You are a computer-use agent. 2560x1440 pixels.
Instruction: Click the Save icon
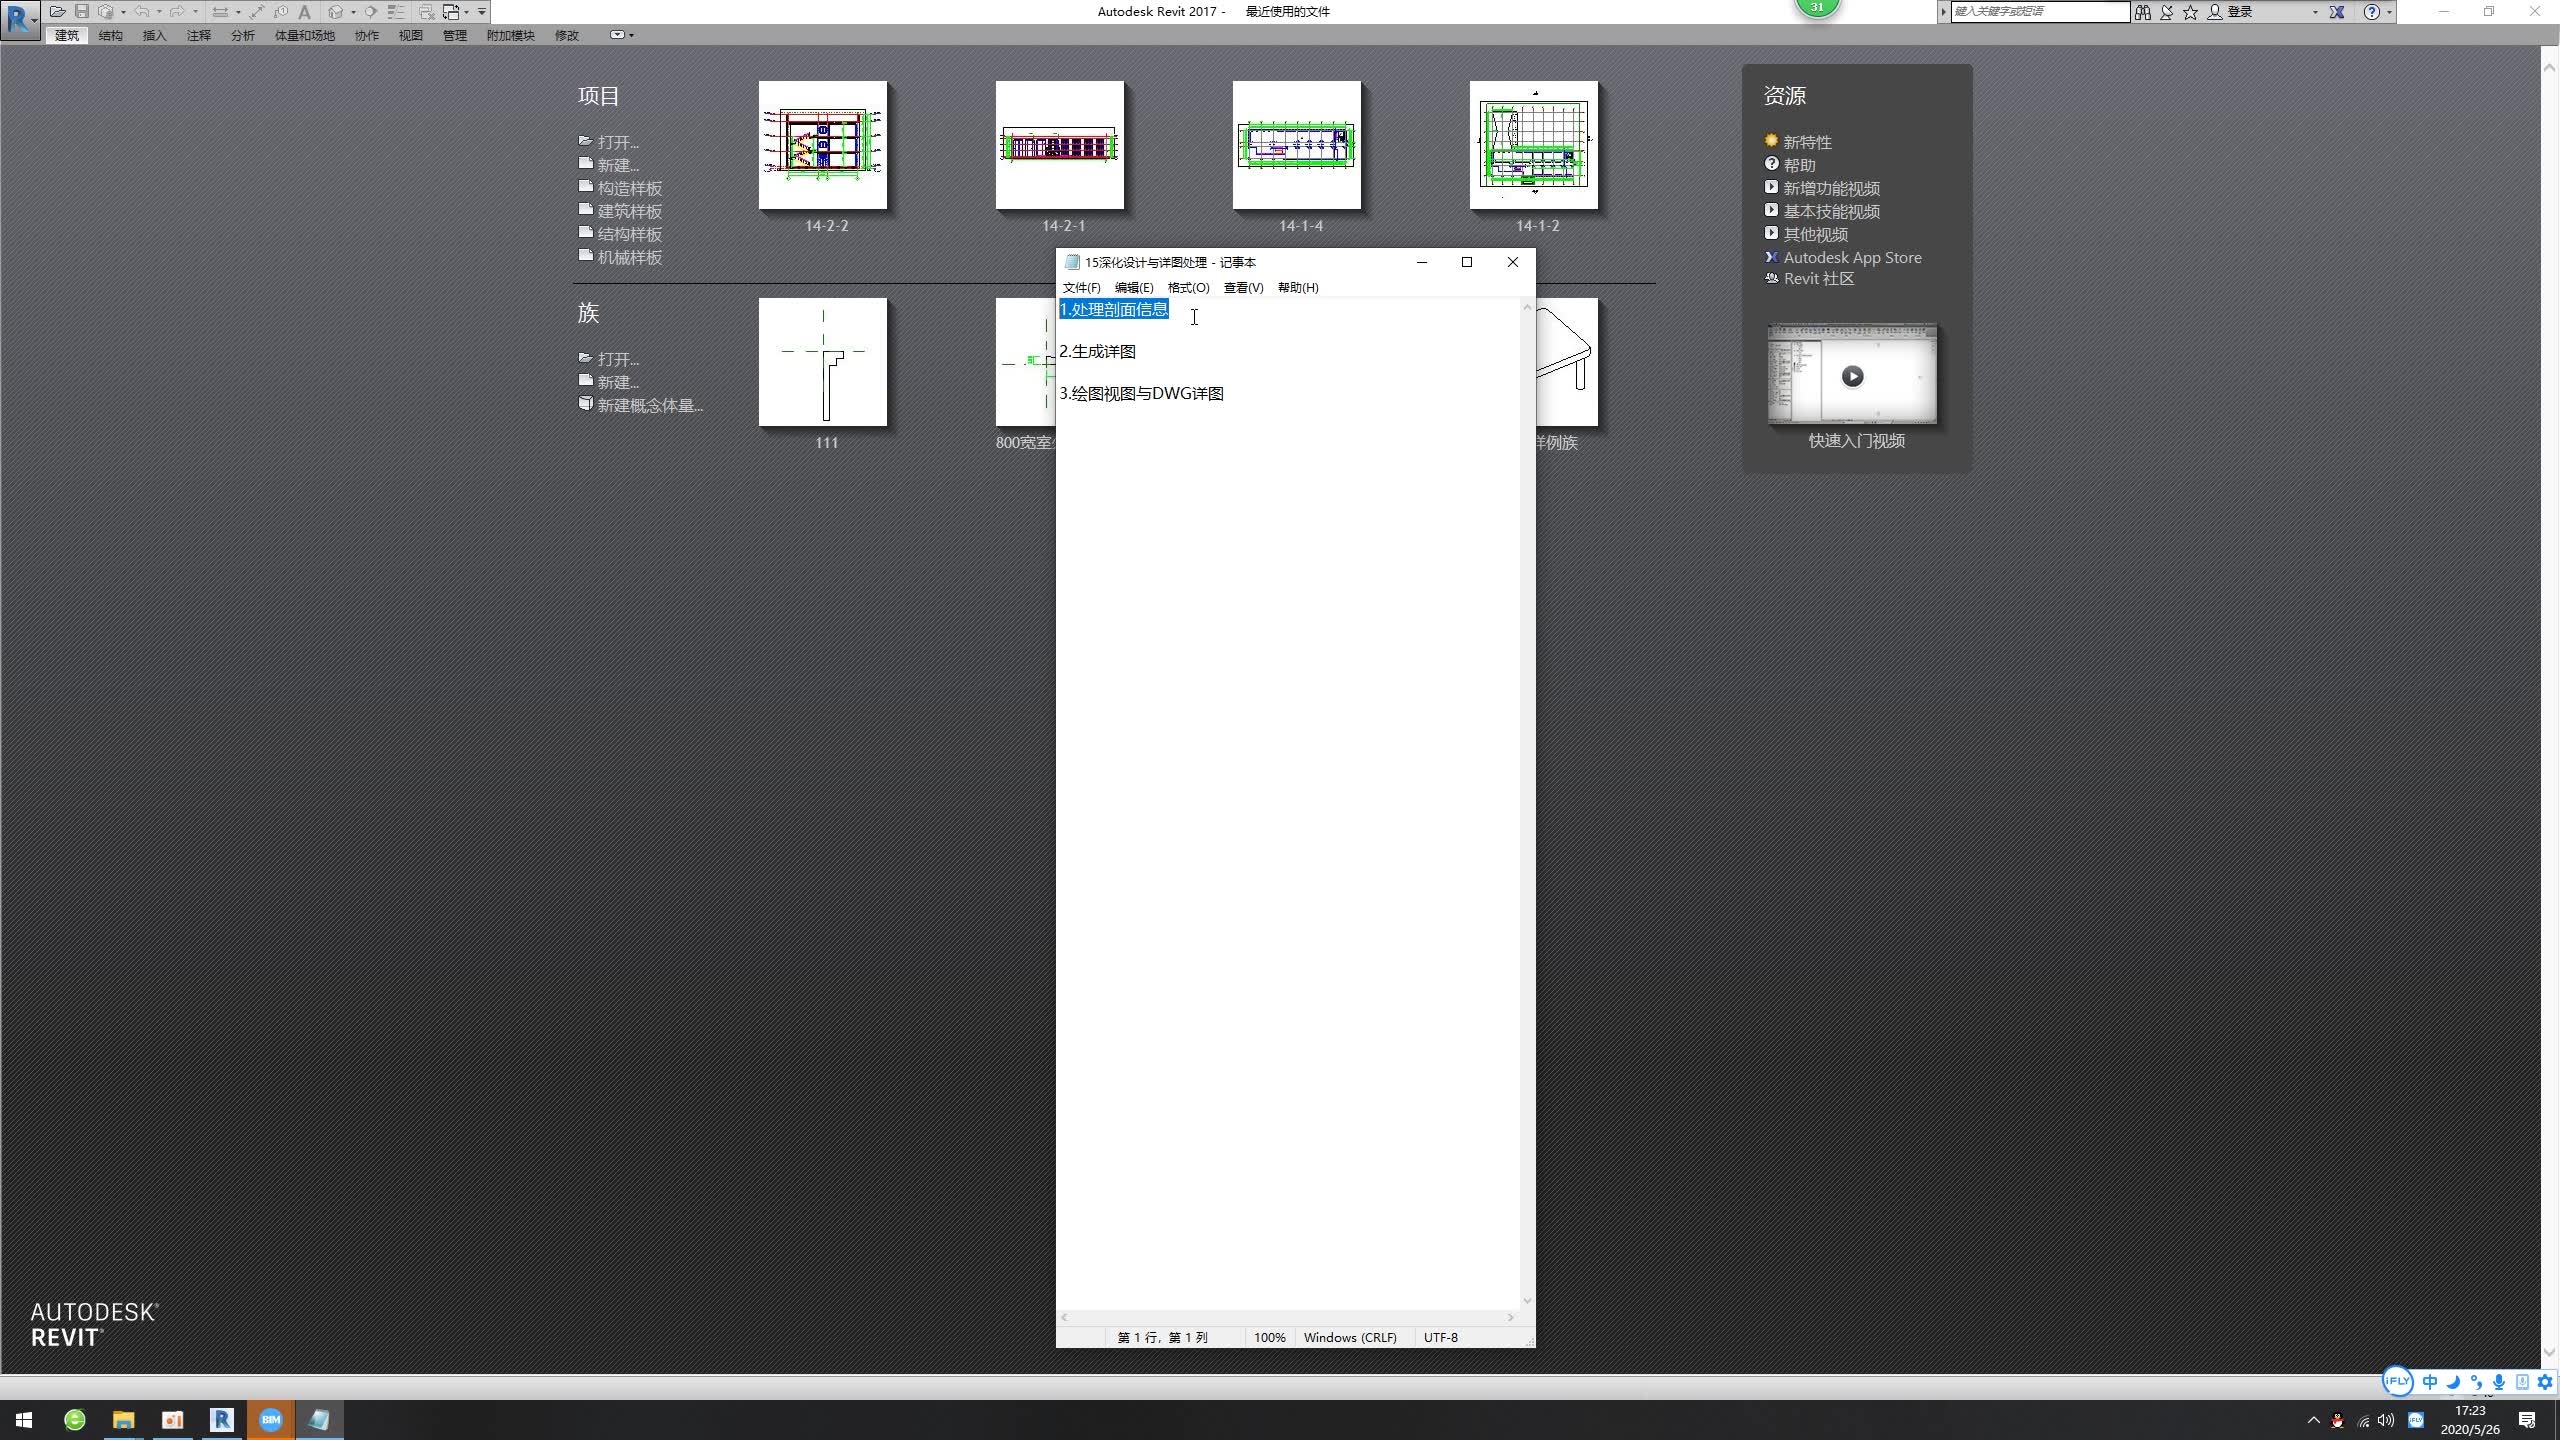[82, 12]
